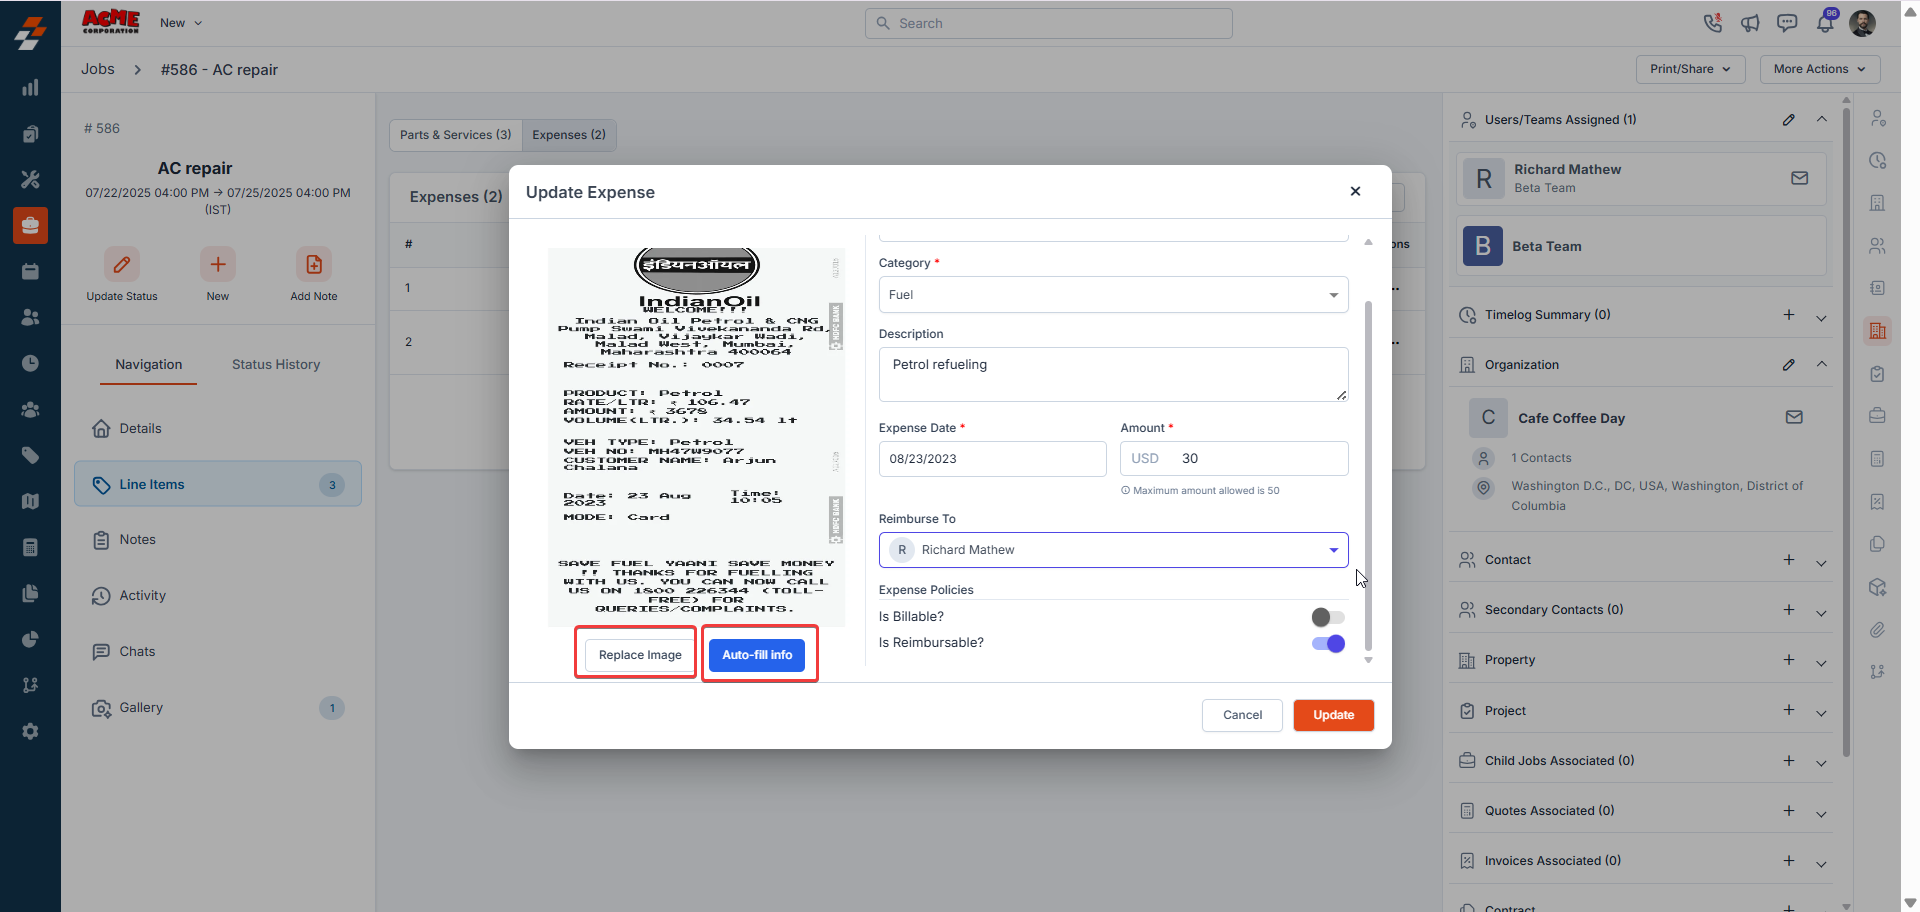This screenshot has width=1920, height=912.
Task: Open Notes in navigation
Action: (218, 540)
